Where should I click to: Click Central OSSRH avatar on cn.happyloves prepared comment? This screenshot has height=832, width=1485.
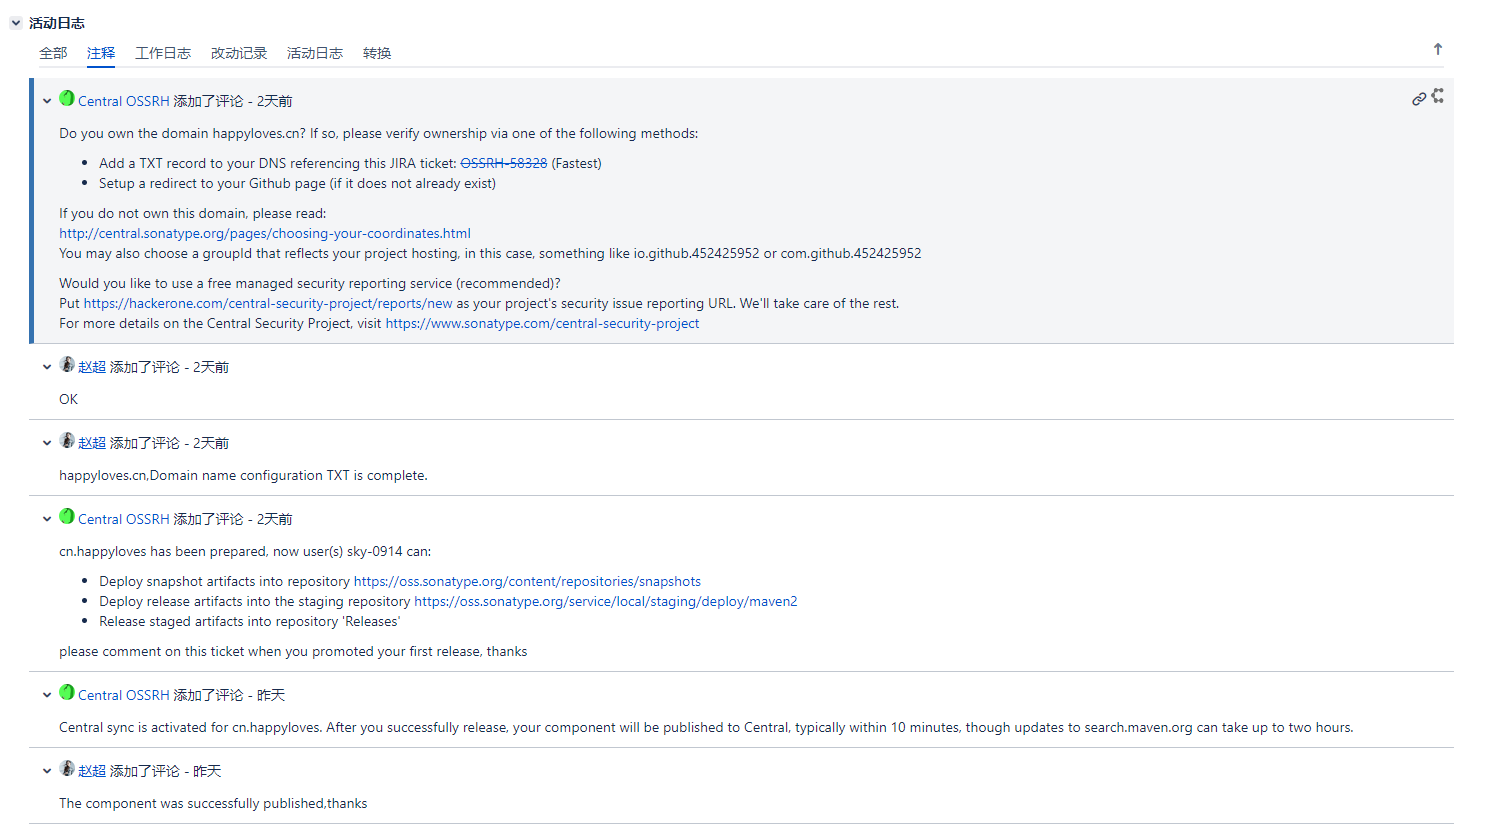click(67, 516)
